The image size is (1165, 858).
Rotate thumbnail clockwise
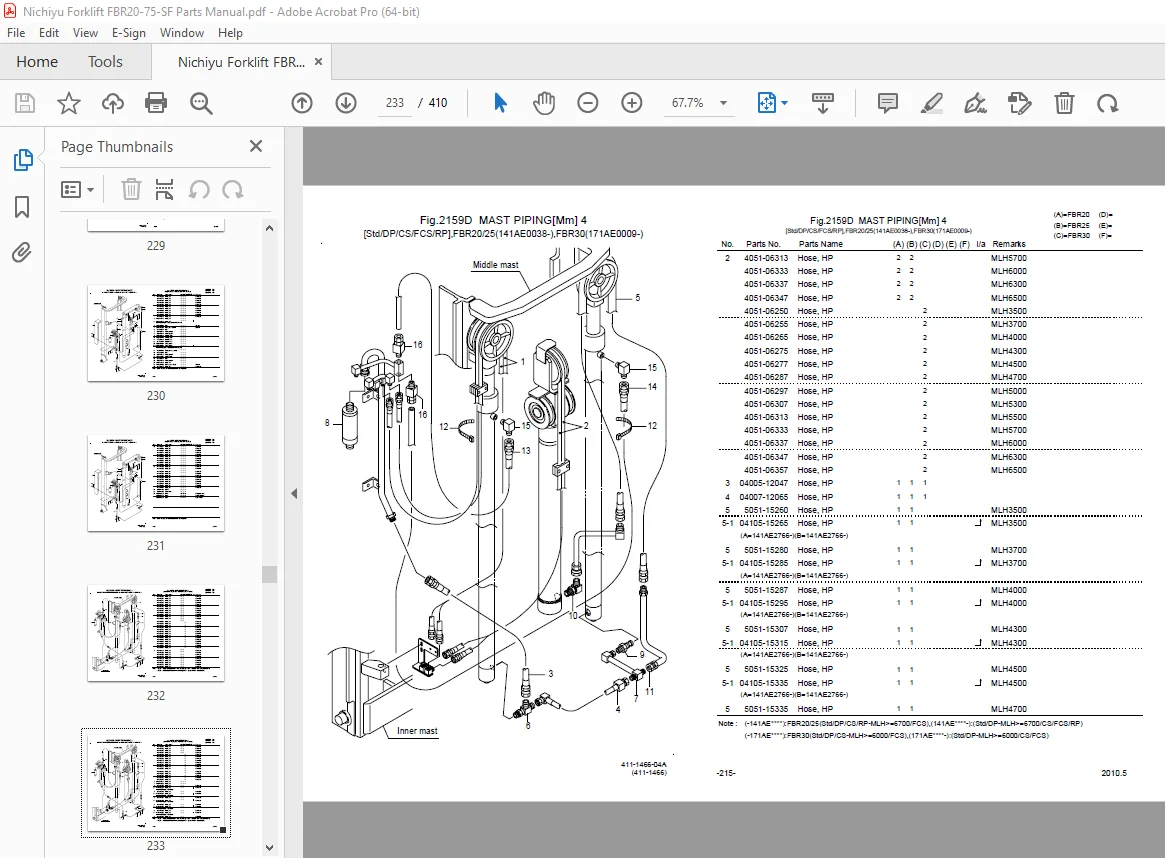(x=233, y=189)
